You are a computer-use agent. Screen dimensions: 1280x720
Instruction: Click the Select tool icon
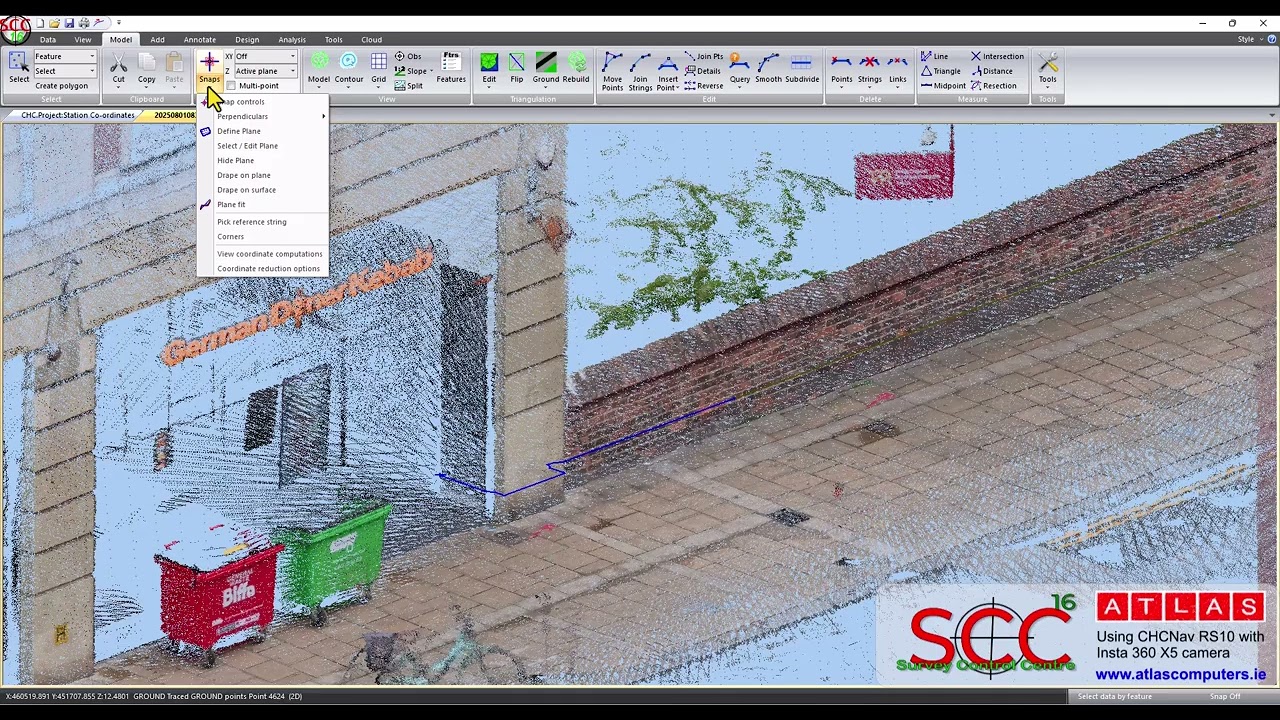(x=18, y=63)
